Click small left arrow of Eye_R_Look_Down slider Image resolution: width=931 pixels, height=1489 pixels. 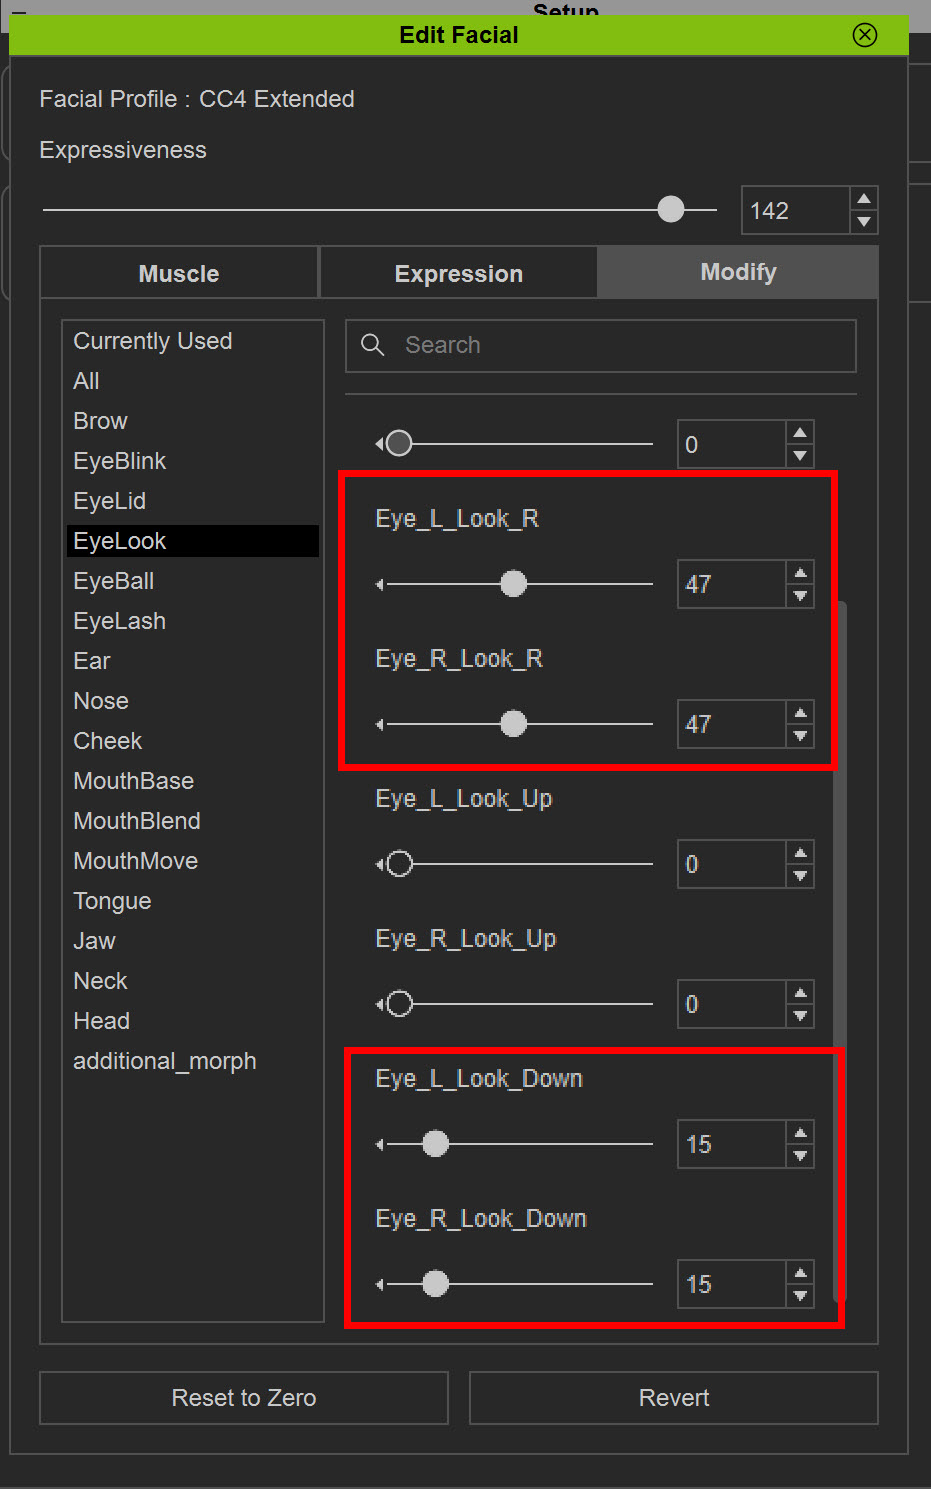[x=380, y=1284]
